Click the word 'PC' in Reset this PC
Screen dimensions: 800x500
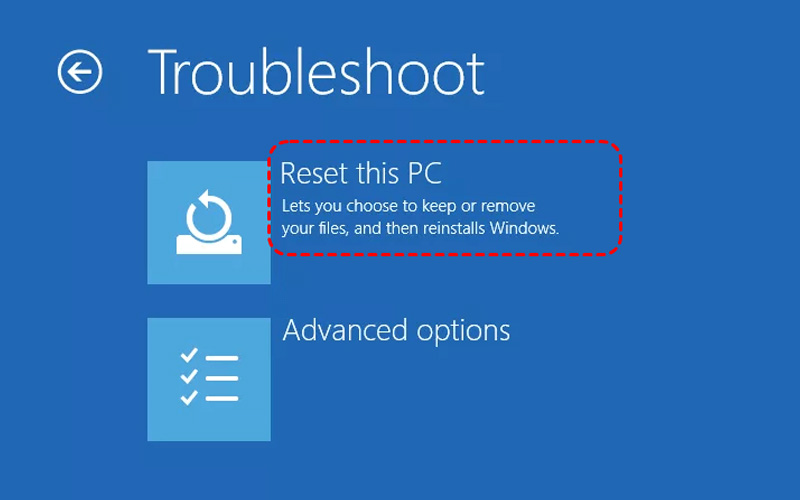click(x=424, y=173)
